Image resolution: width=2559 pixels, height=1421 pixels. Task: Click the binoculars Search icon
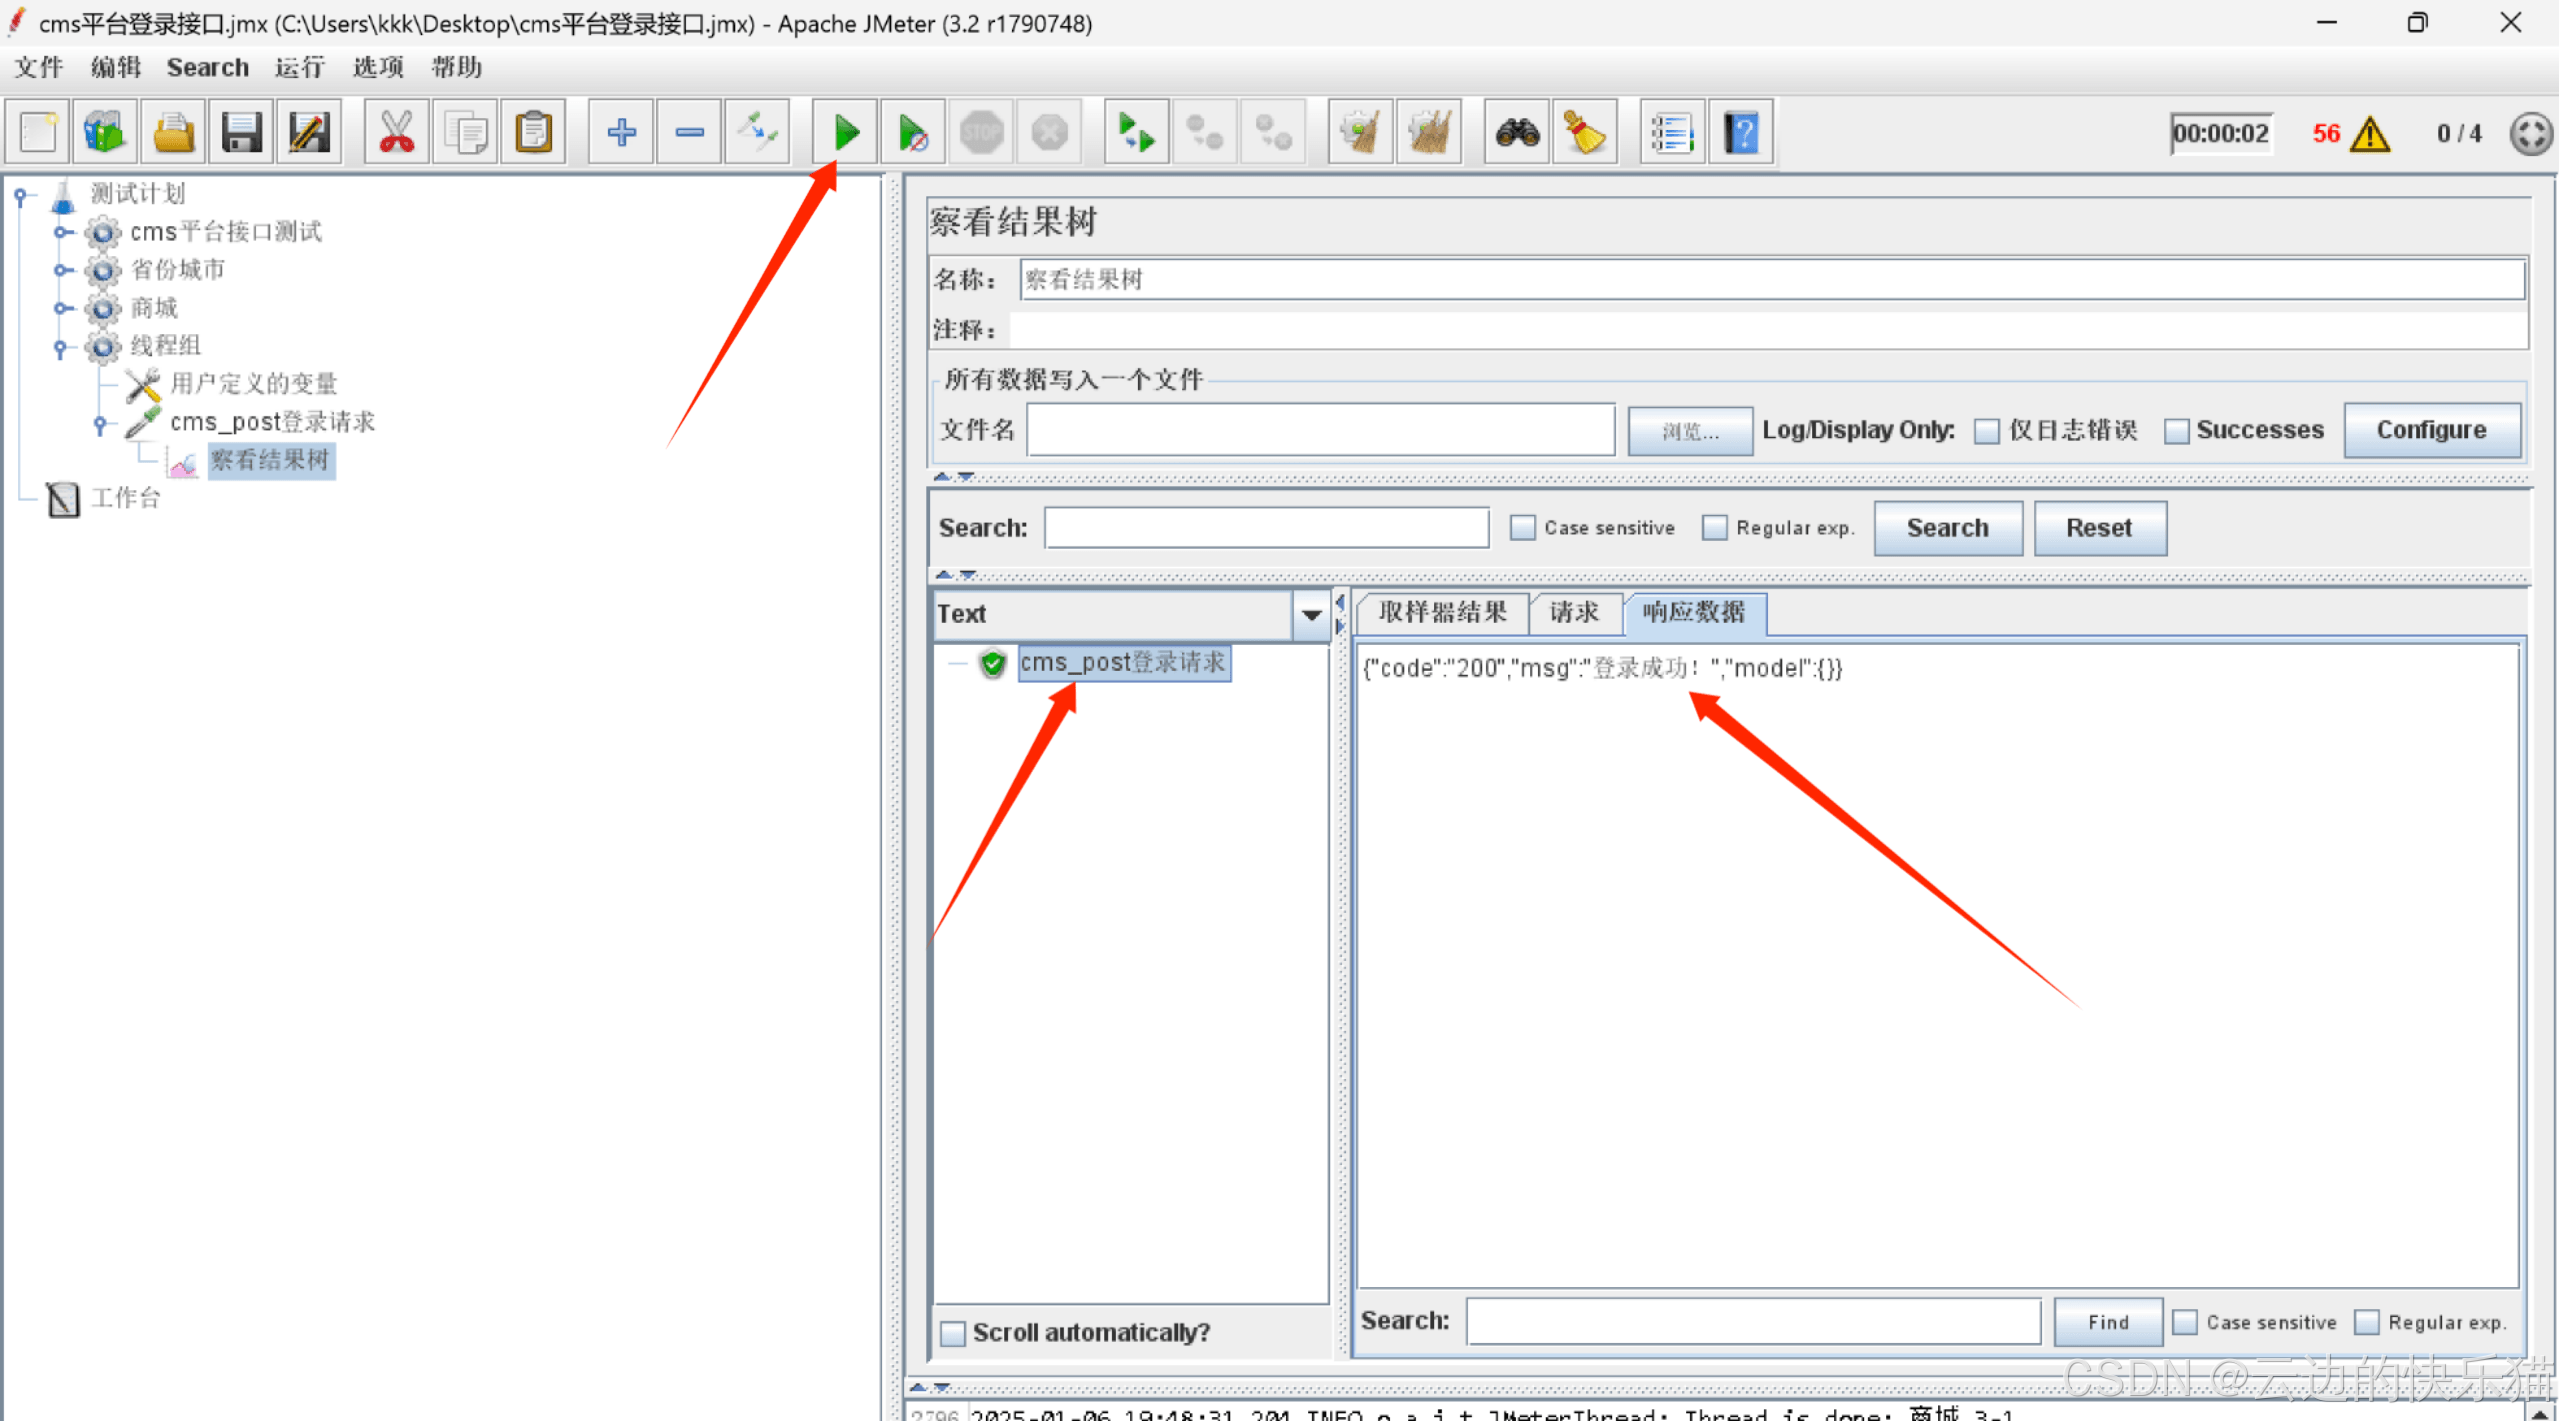tap(1516, 132)
